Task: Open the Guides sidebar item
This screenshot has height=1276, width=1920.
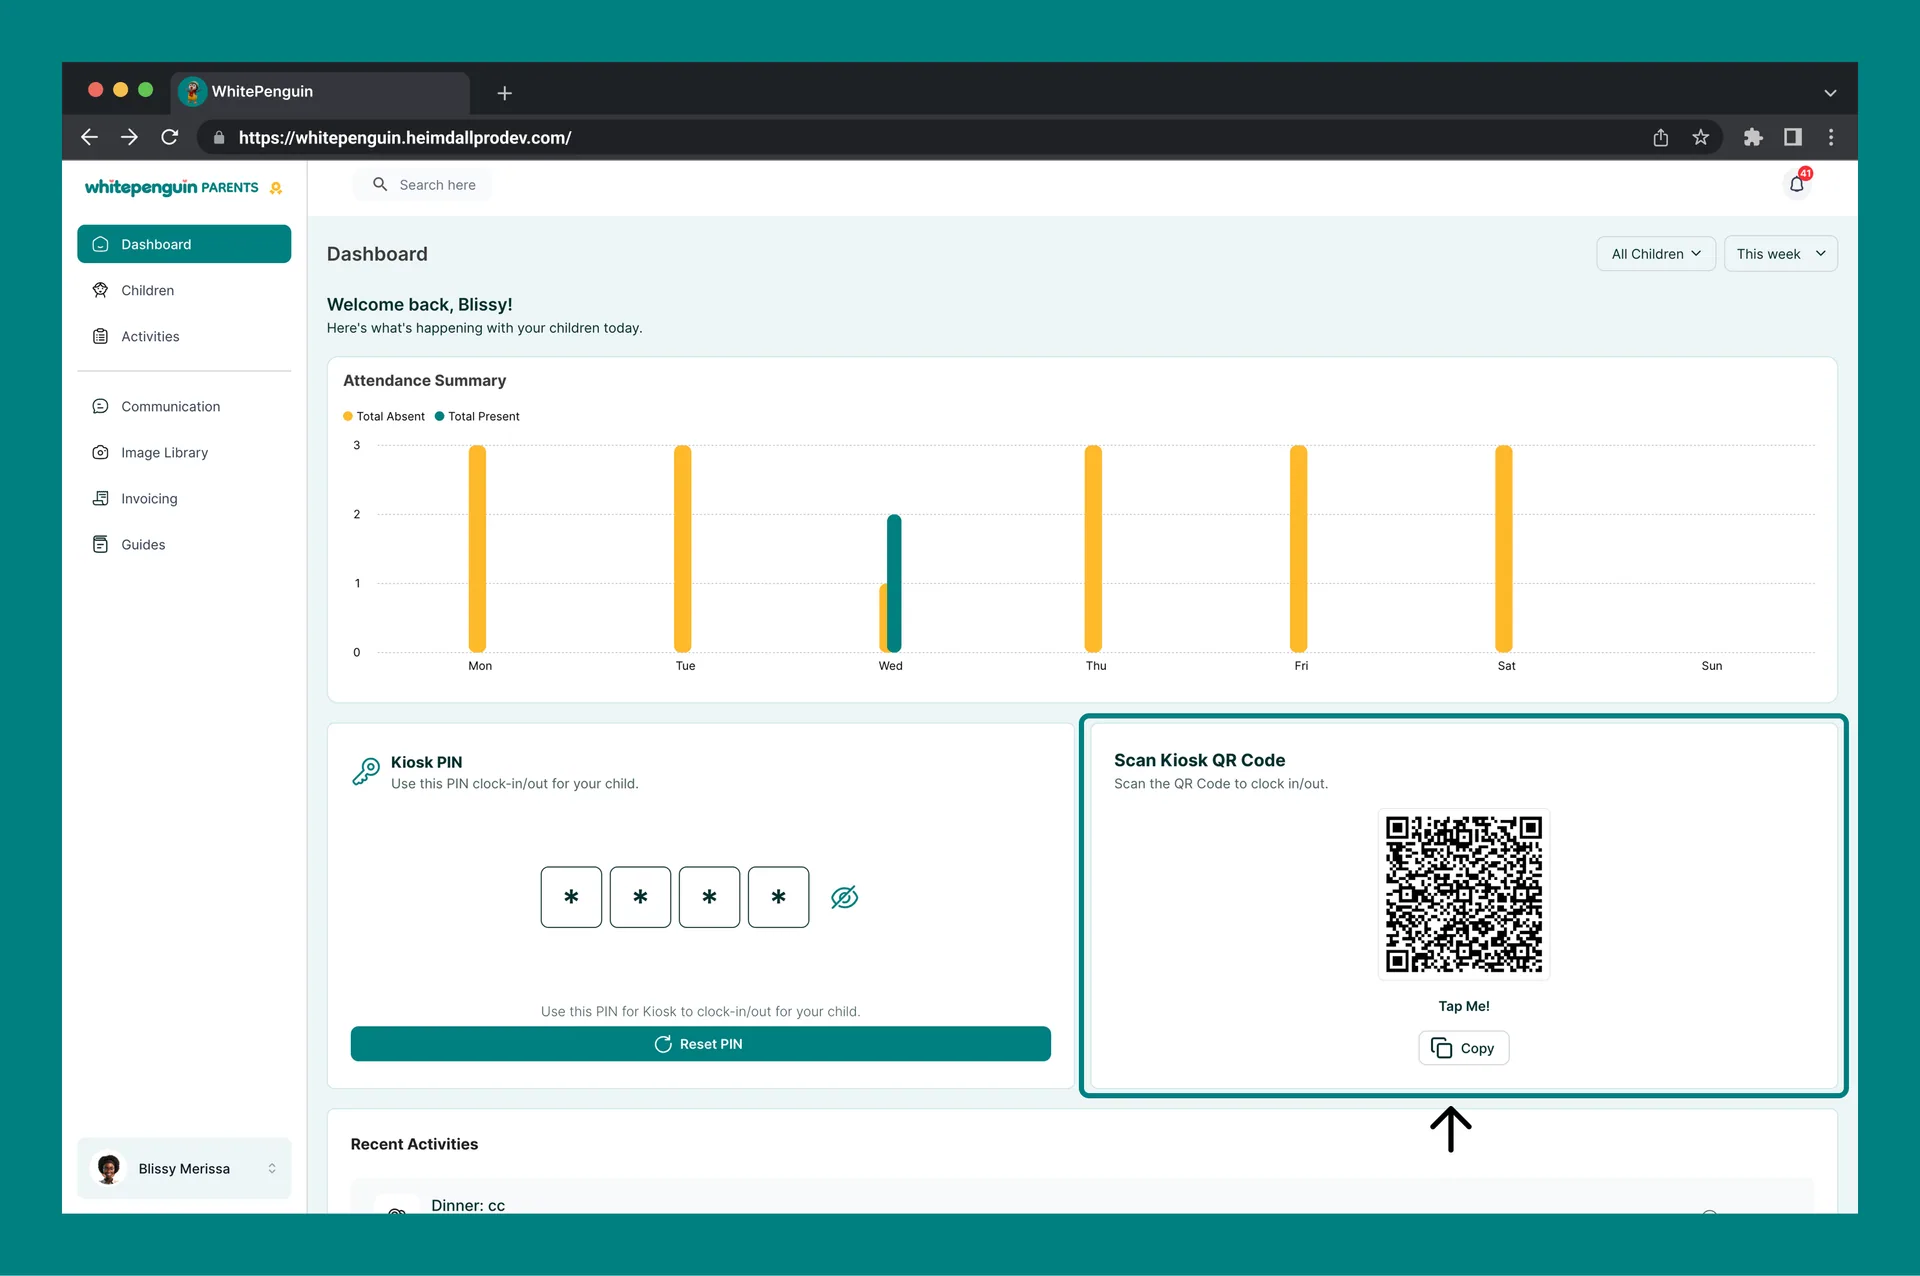Action: [x=184, y=544]
